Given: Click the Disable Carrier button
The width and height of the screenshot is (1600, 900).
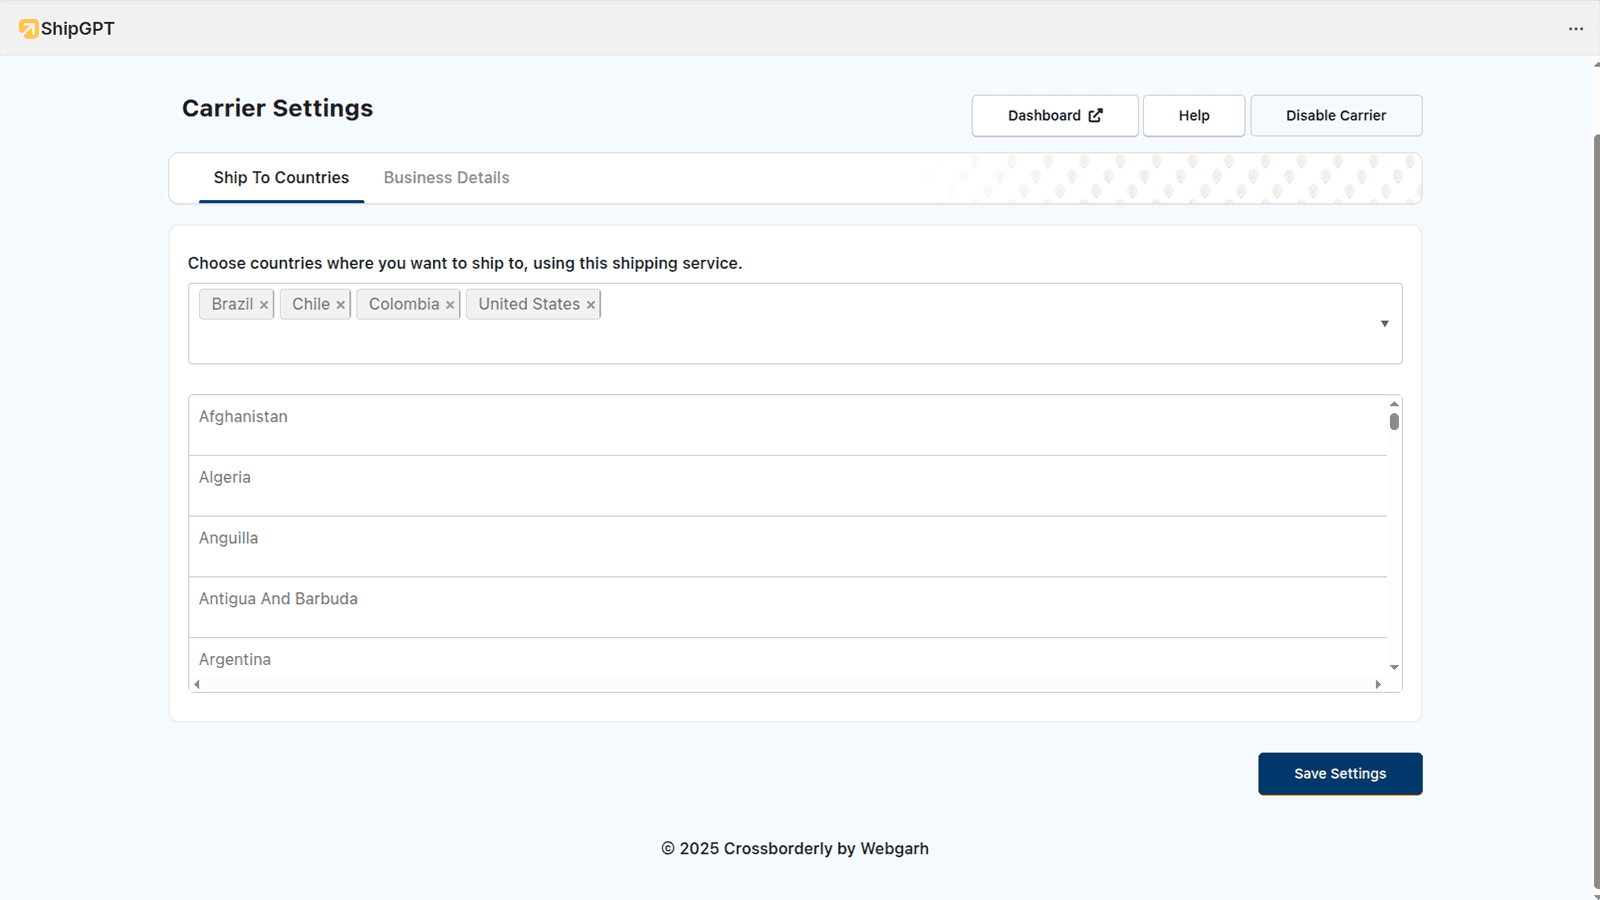Looking at the screenshot, I should pyautogui.click(x=1336, y=116).
